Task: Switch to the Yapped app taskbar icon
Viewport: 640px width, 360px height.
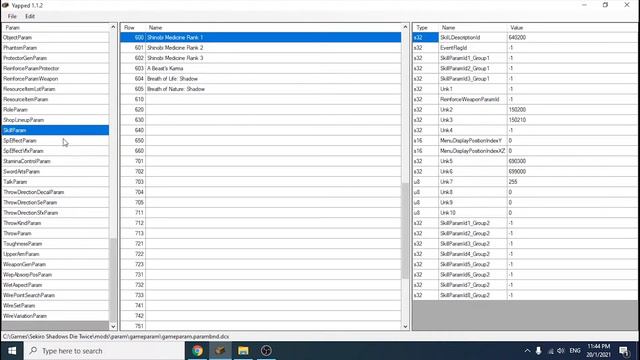Action: point(220,351)
